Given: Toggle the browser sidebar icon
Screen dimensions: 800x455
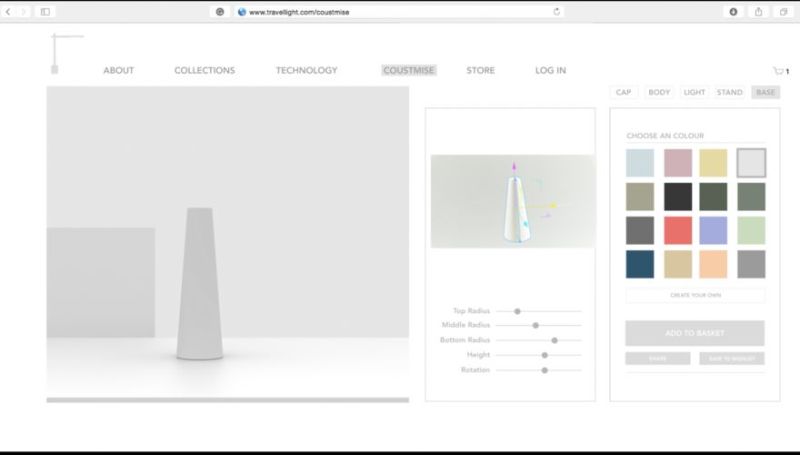Looking at the screenshot, I should 45,12.
